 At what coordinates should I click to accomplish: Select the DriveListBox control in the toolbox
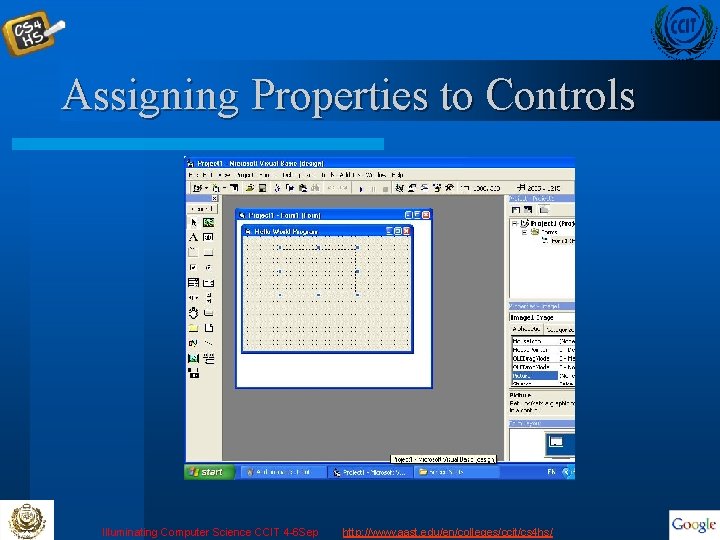(x=208, y=313)
